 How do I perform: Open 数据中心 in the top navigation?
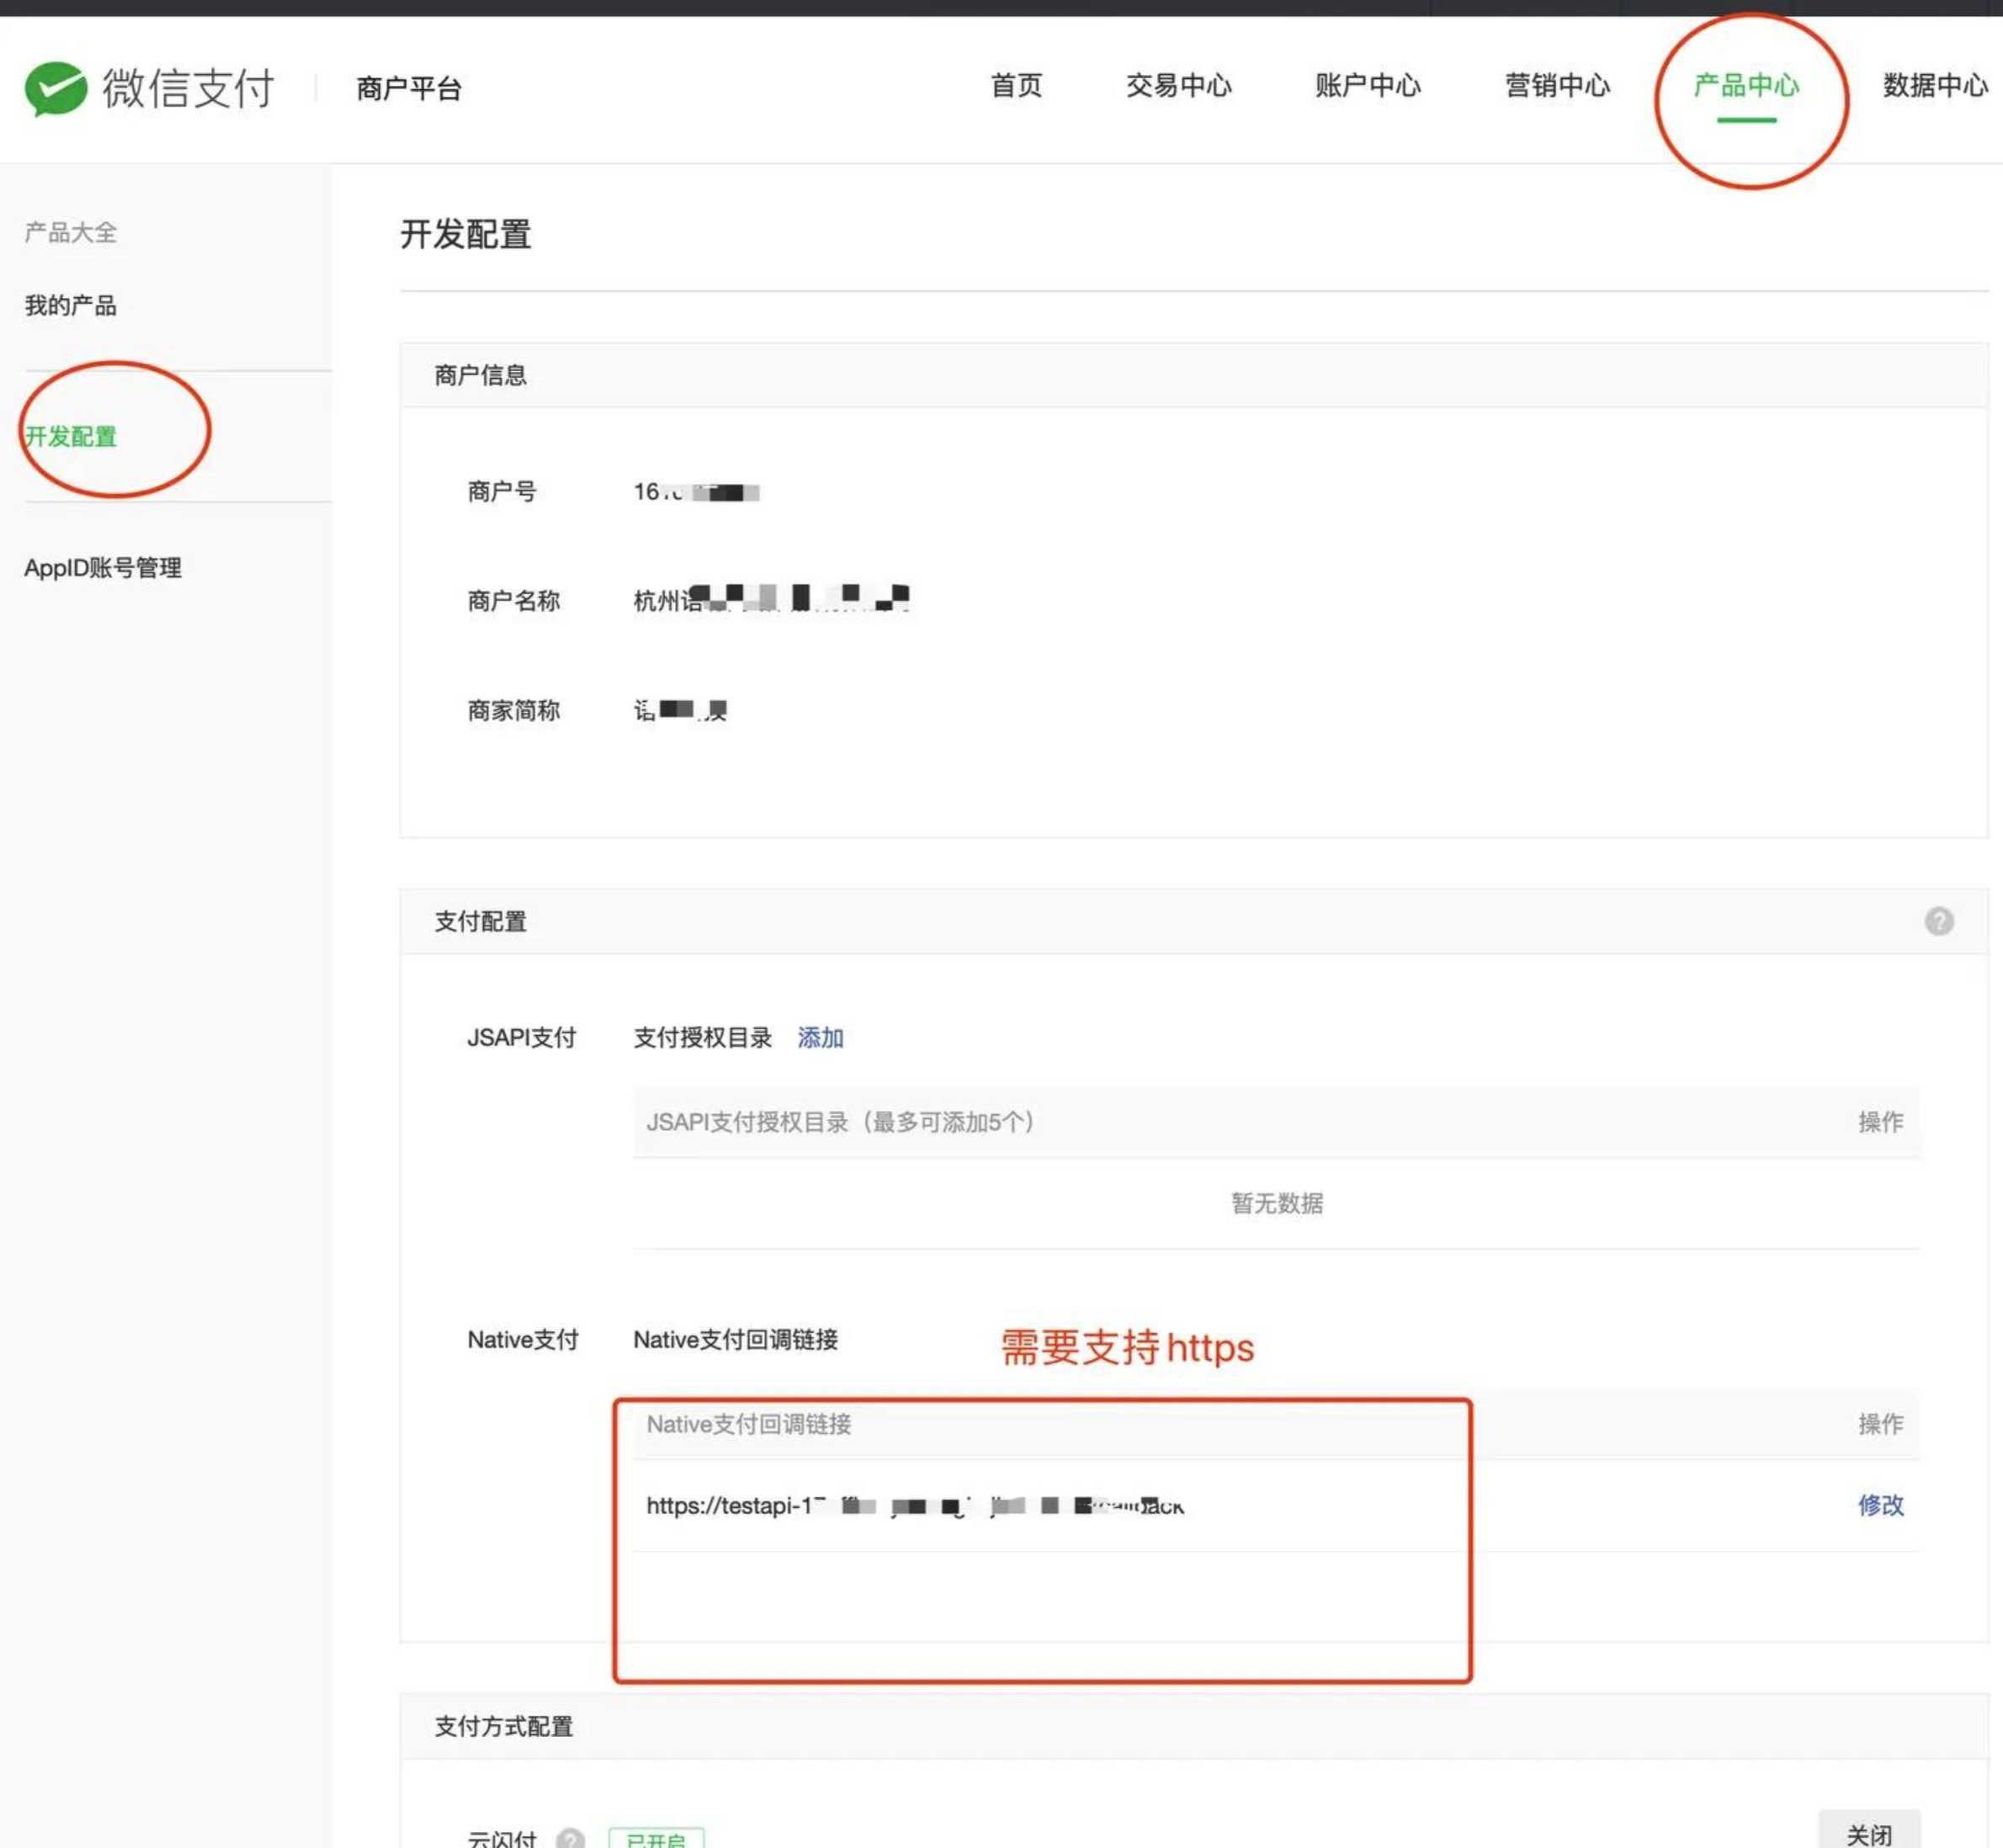1935,86
